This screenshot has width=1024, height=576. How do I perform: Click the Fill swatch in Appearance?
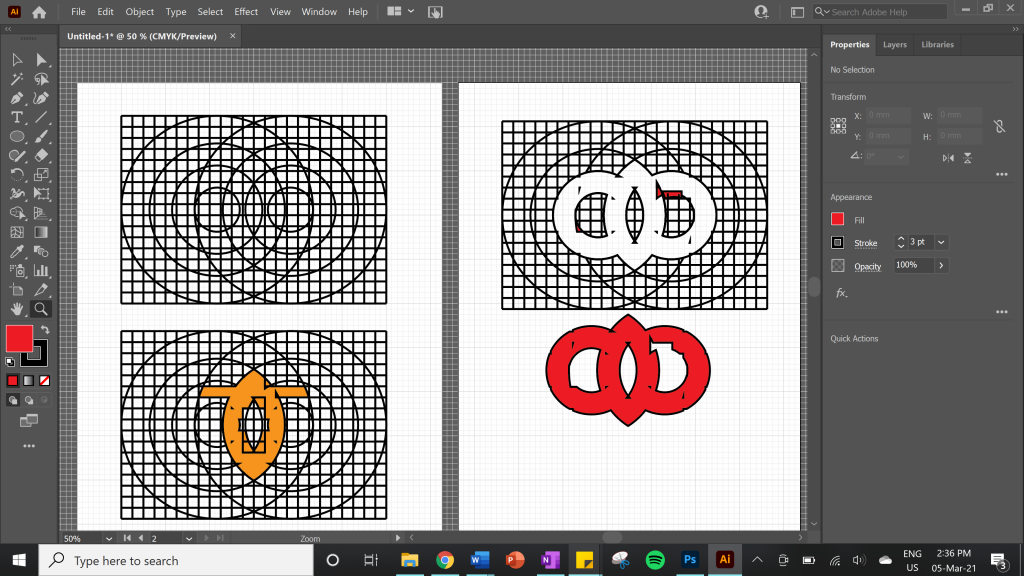[837, 219]
